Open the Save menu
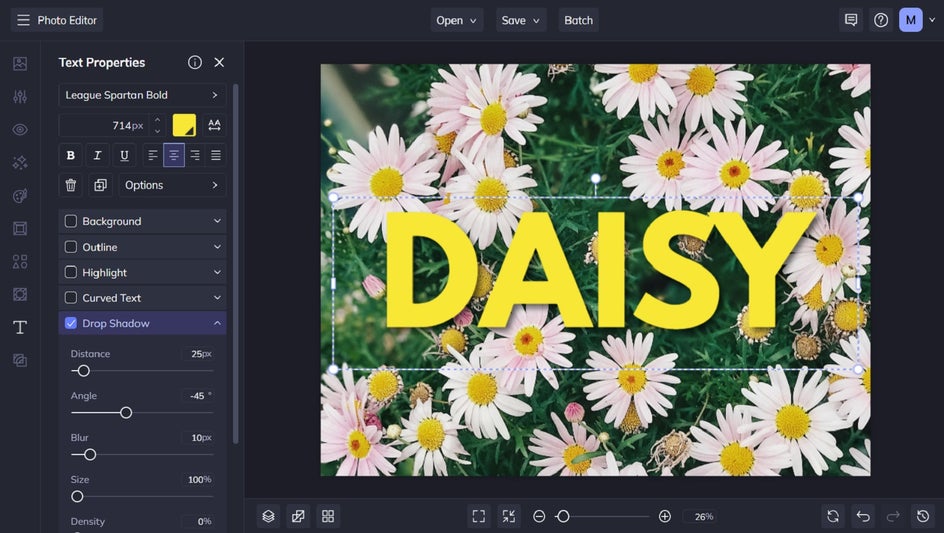 (x=521, y=20)
